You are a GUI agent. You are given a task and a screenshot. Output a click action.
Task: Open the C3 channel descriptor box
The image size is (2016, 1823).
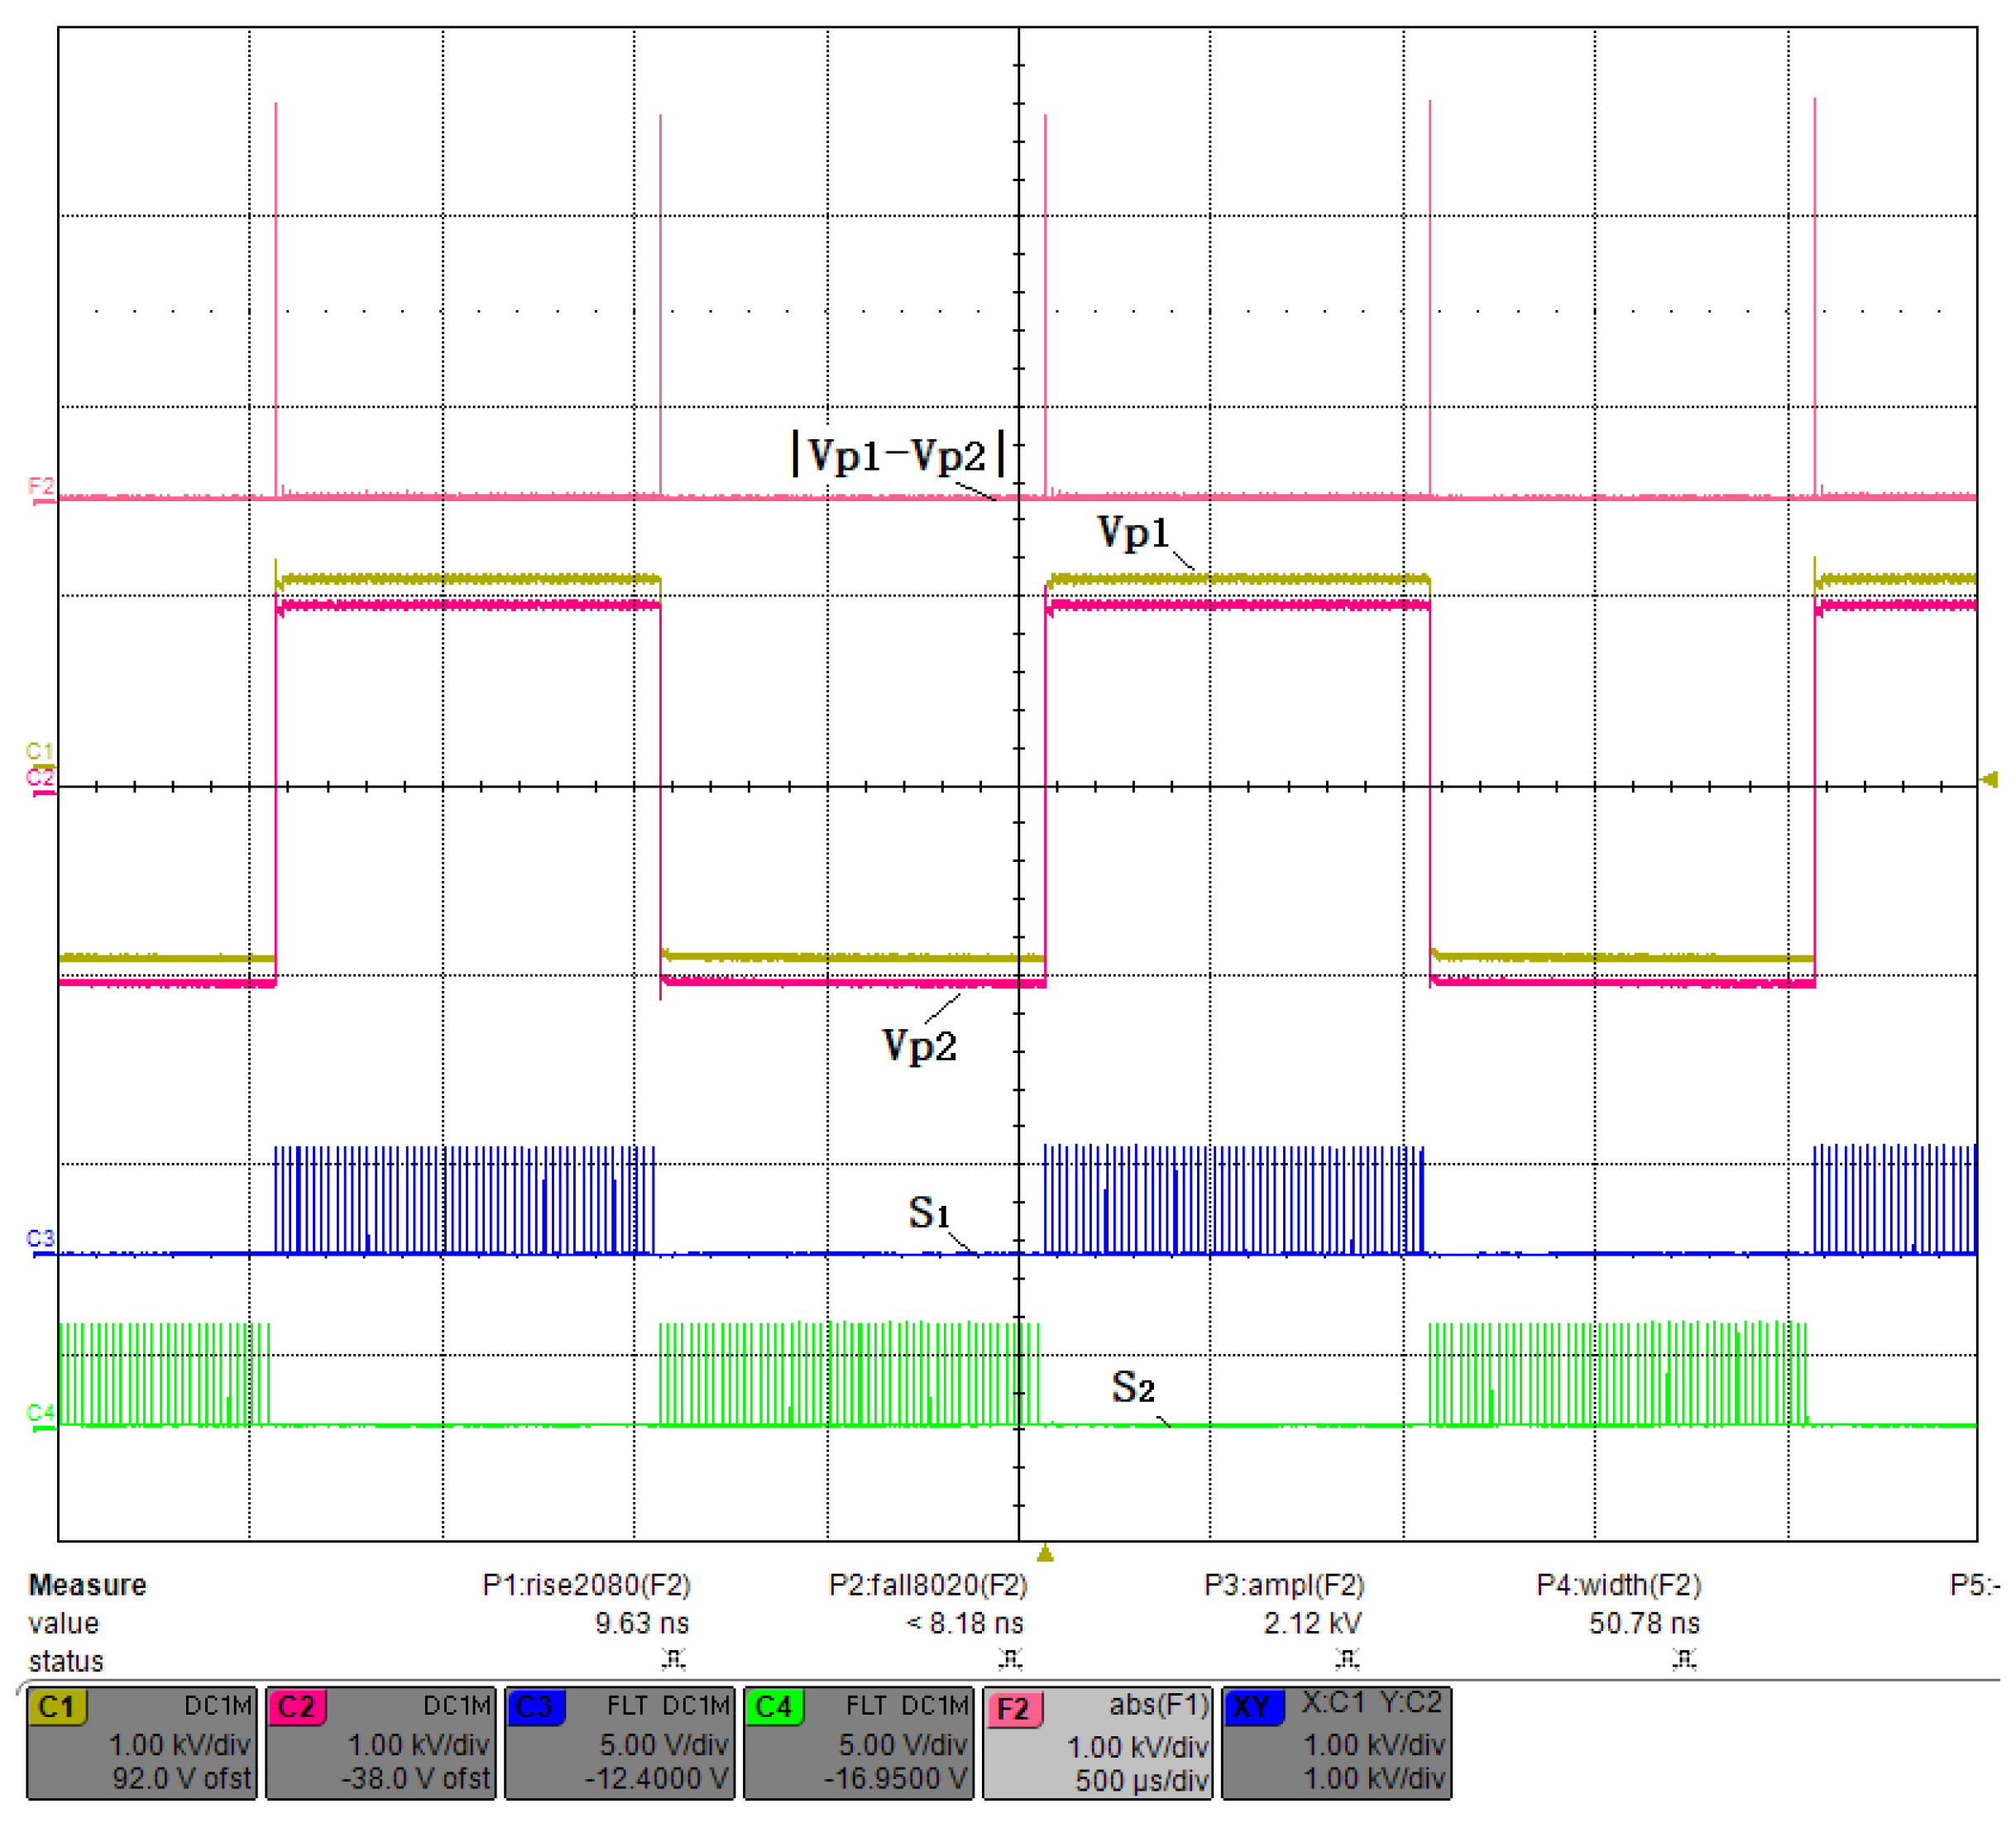click(619, 1742)
